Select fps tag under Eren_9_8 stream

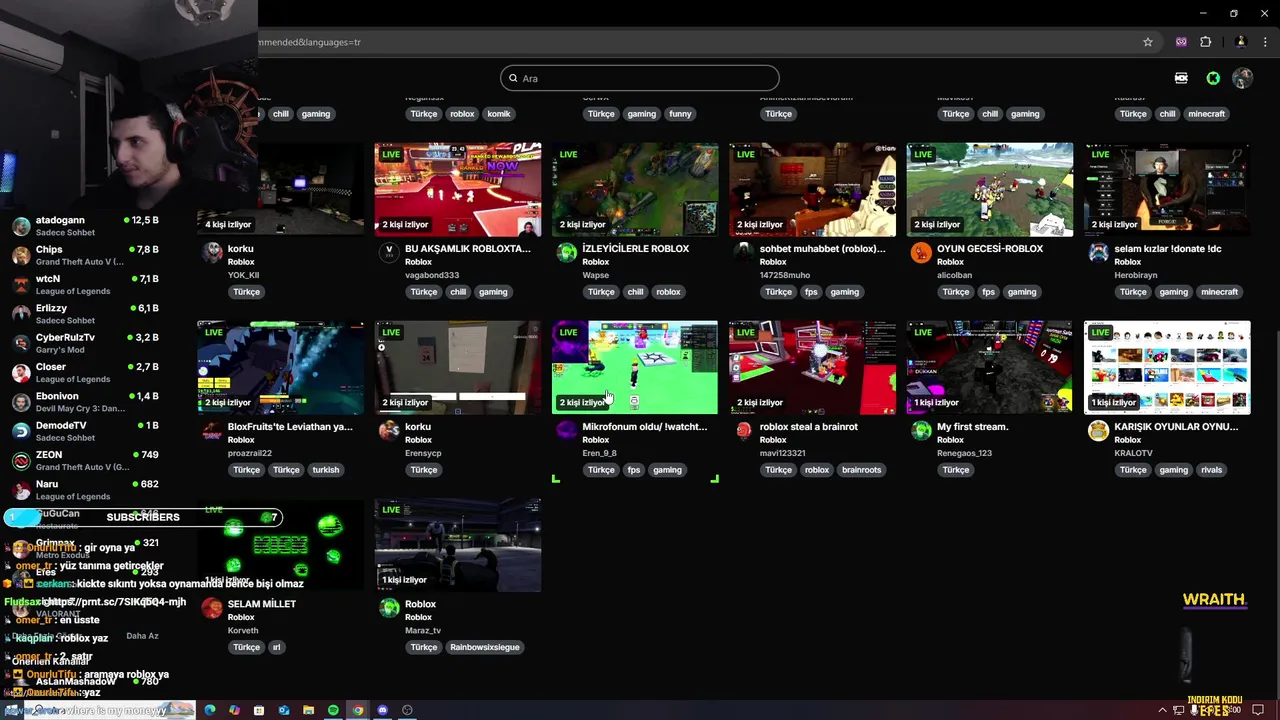click(x=633, y=470)
